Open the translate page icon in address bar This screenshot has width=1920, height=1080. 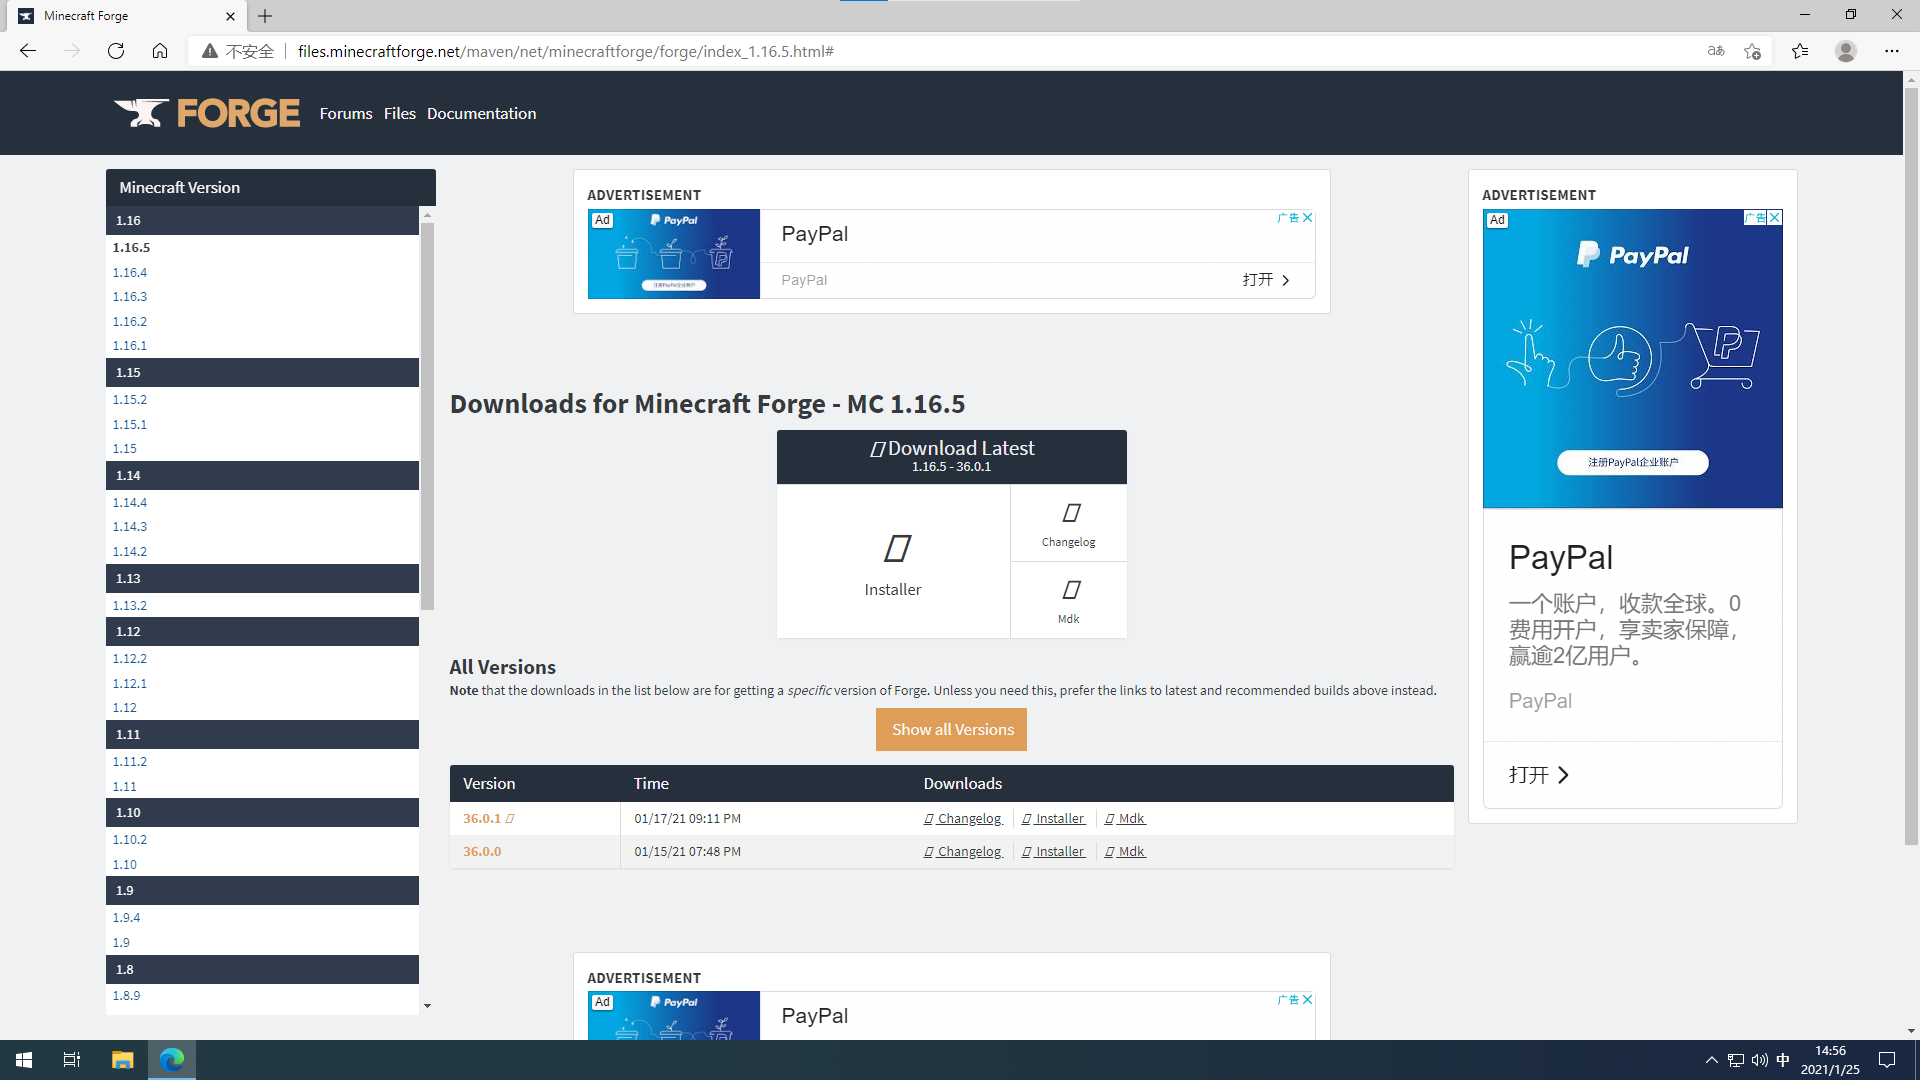(1716, 51)
